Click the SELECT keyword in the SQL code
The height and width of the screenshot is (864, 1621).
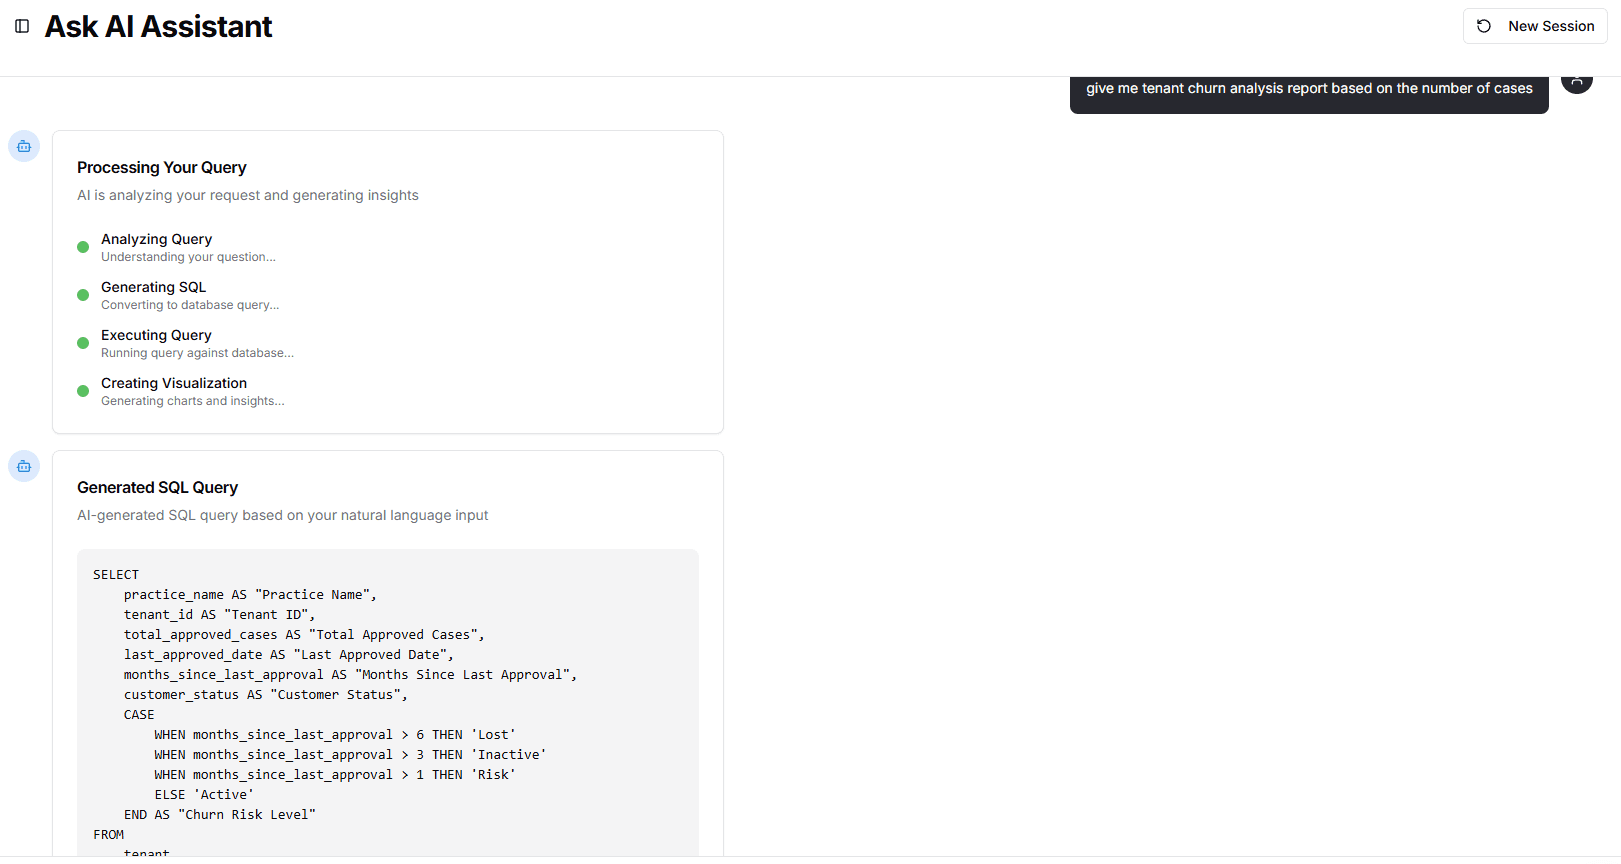pyautogui.click(x=116, y=575)
